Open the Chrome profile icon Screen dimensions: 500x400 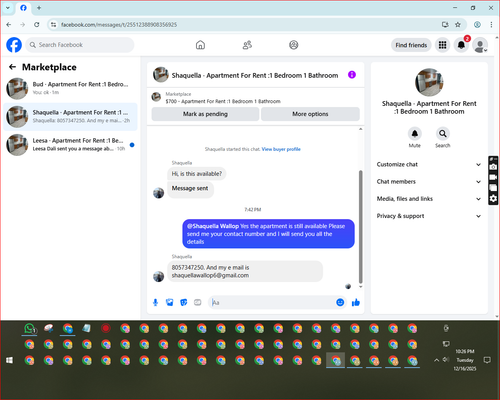coord(477,24)
